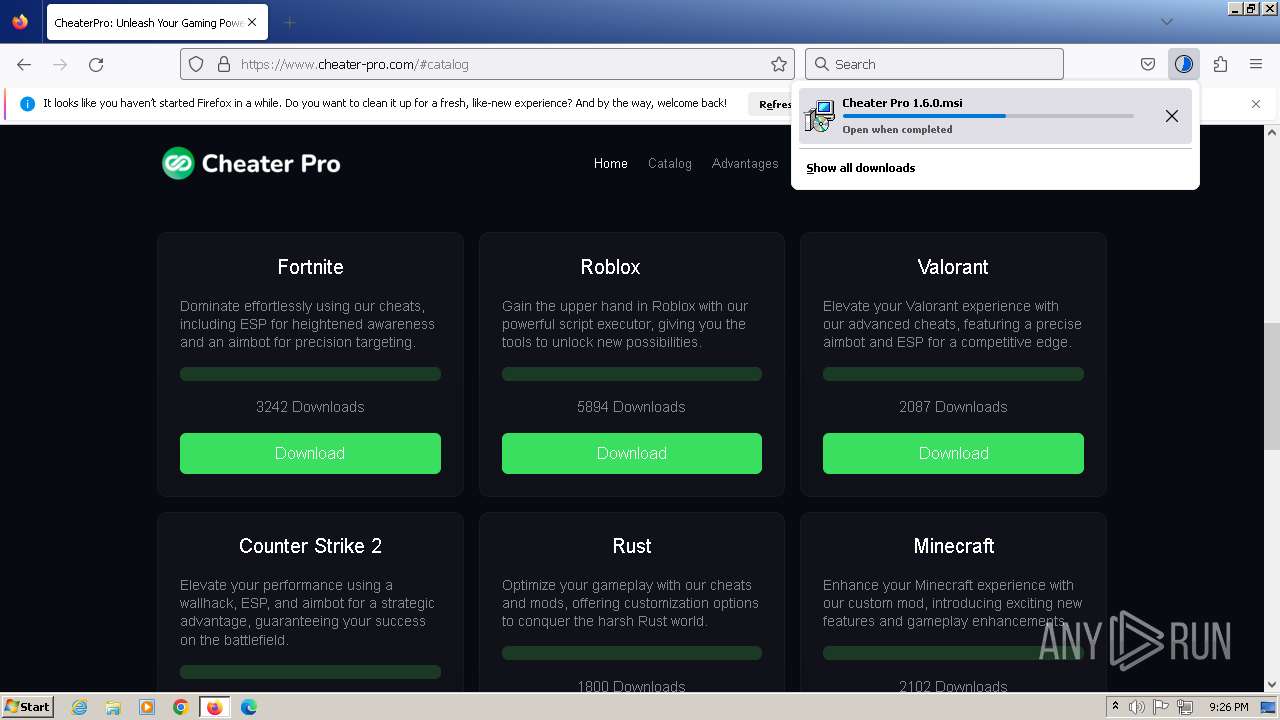Click the forward navigation arrow

(x=60, y=64)
